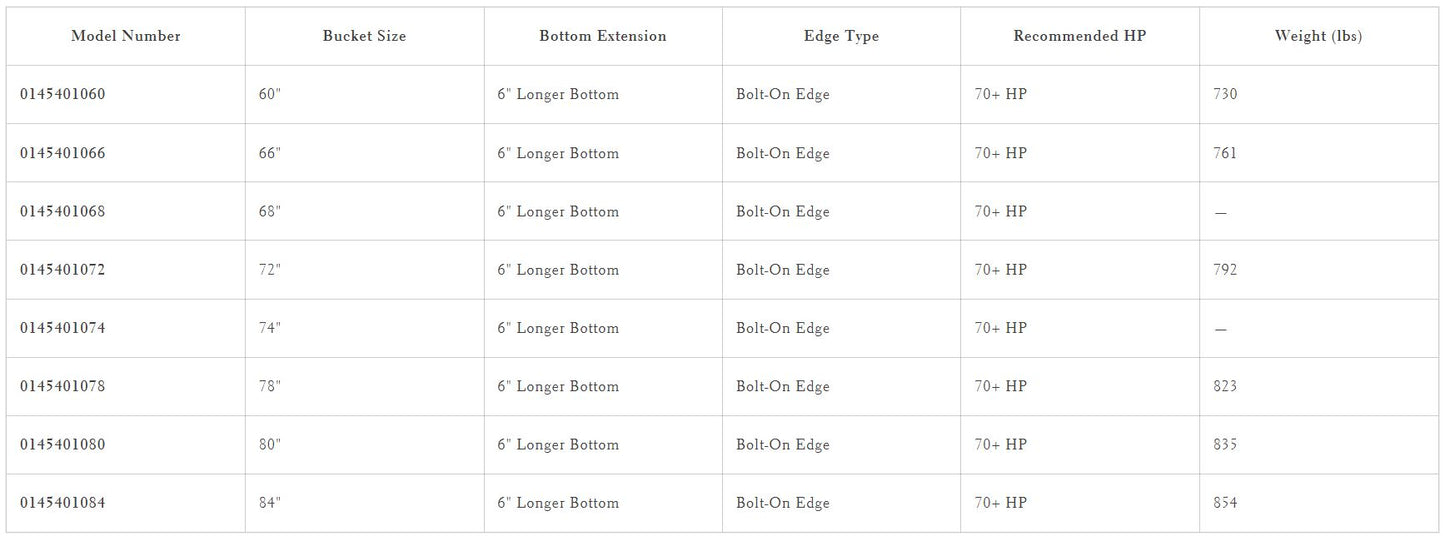Select the 66" bucket size cell

[270, 153]
